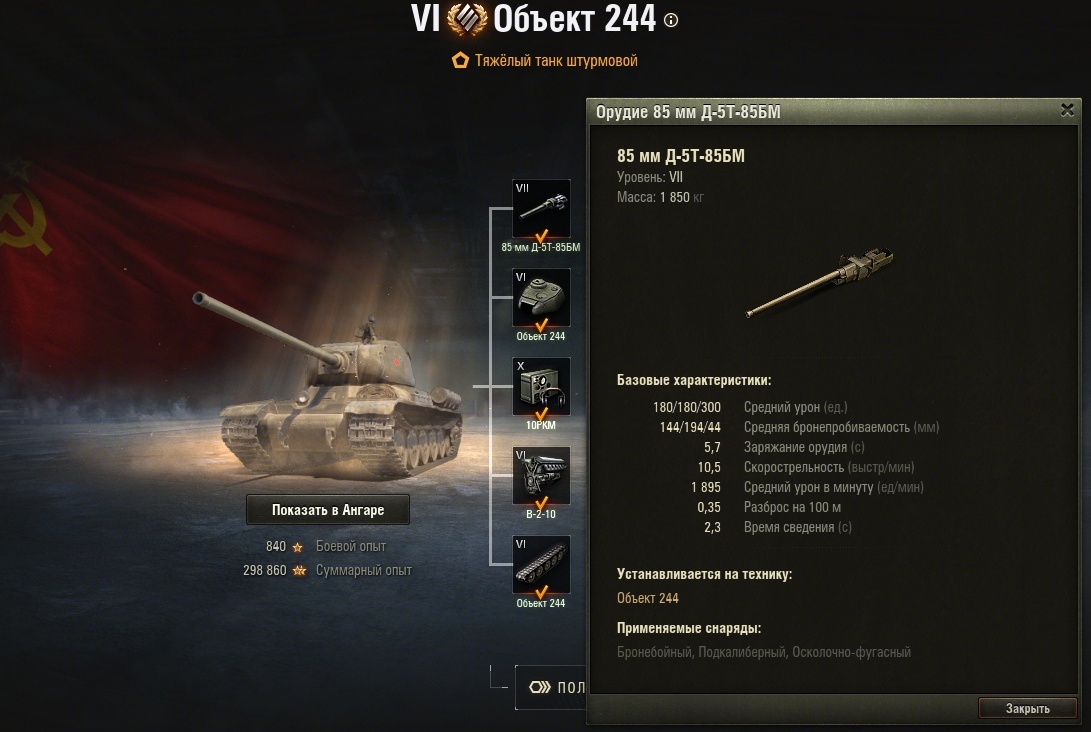Select the Объект 244 tracks module icon
The height and width of the screenshot is (732, 1091).
(x=541, y=565)
